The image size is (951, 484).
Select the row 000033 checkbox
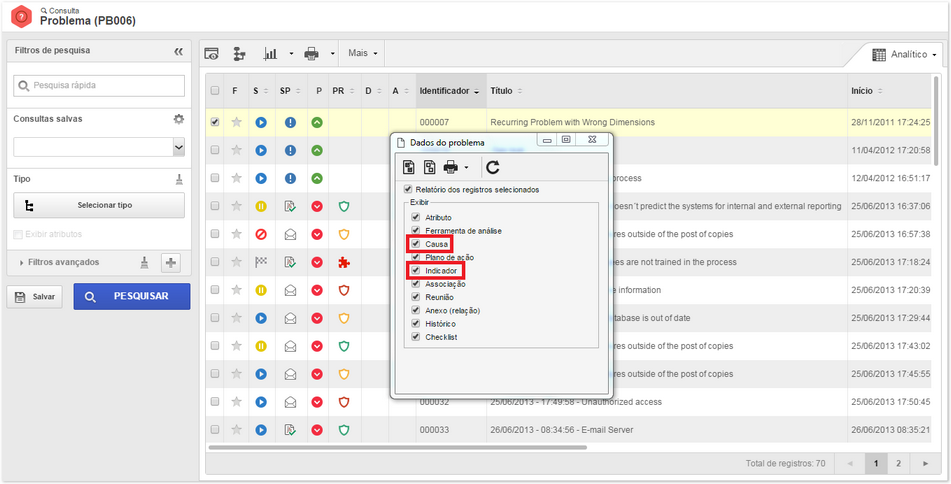[215, 430]
